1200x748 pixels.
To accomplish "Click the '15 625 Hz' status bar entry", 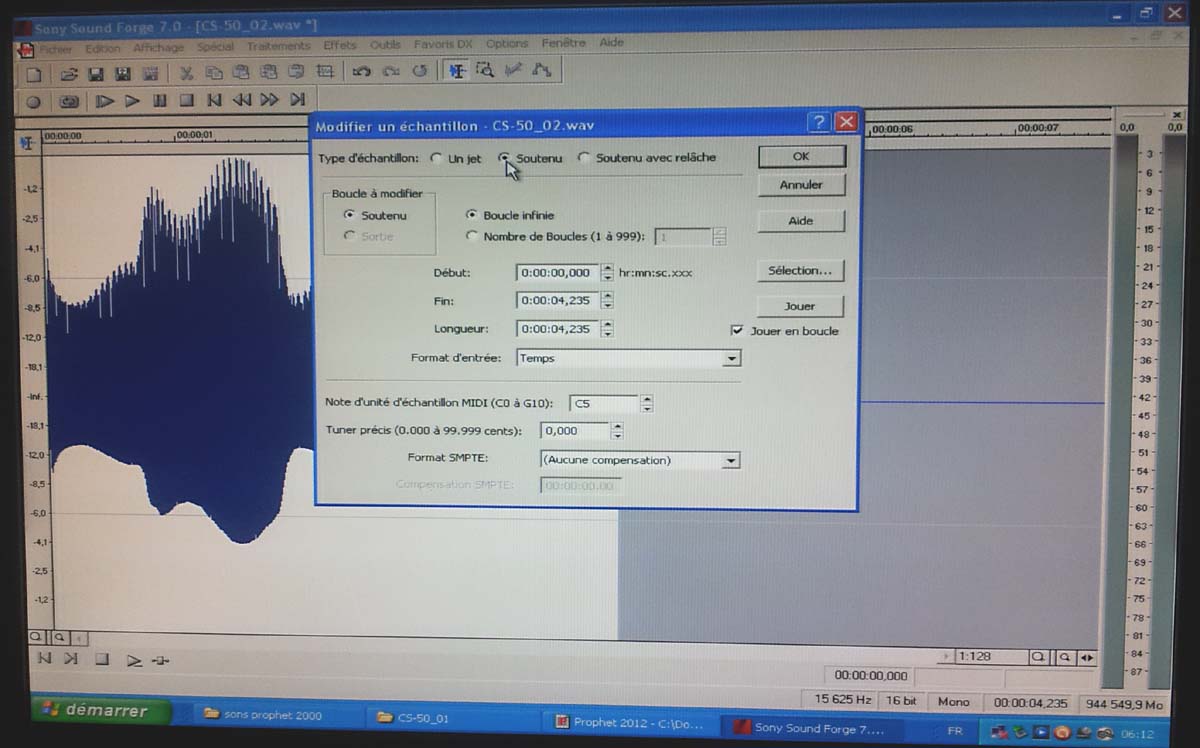I will click(x=843, y=701).
